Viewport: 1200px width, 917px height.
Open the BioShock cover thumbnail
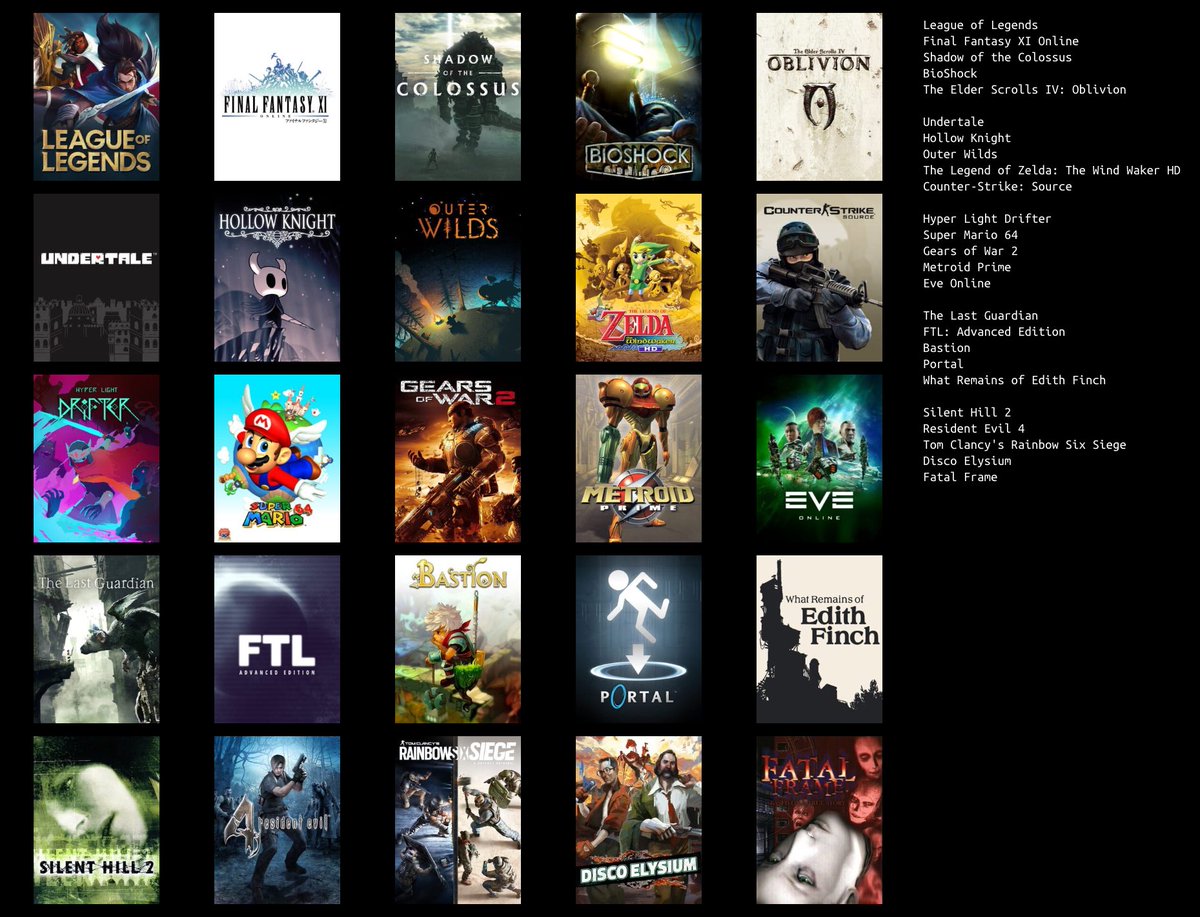click(638, 96)
